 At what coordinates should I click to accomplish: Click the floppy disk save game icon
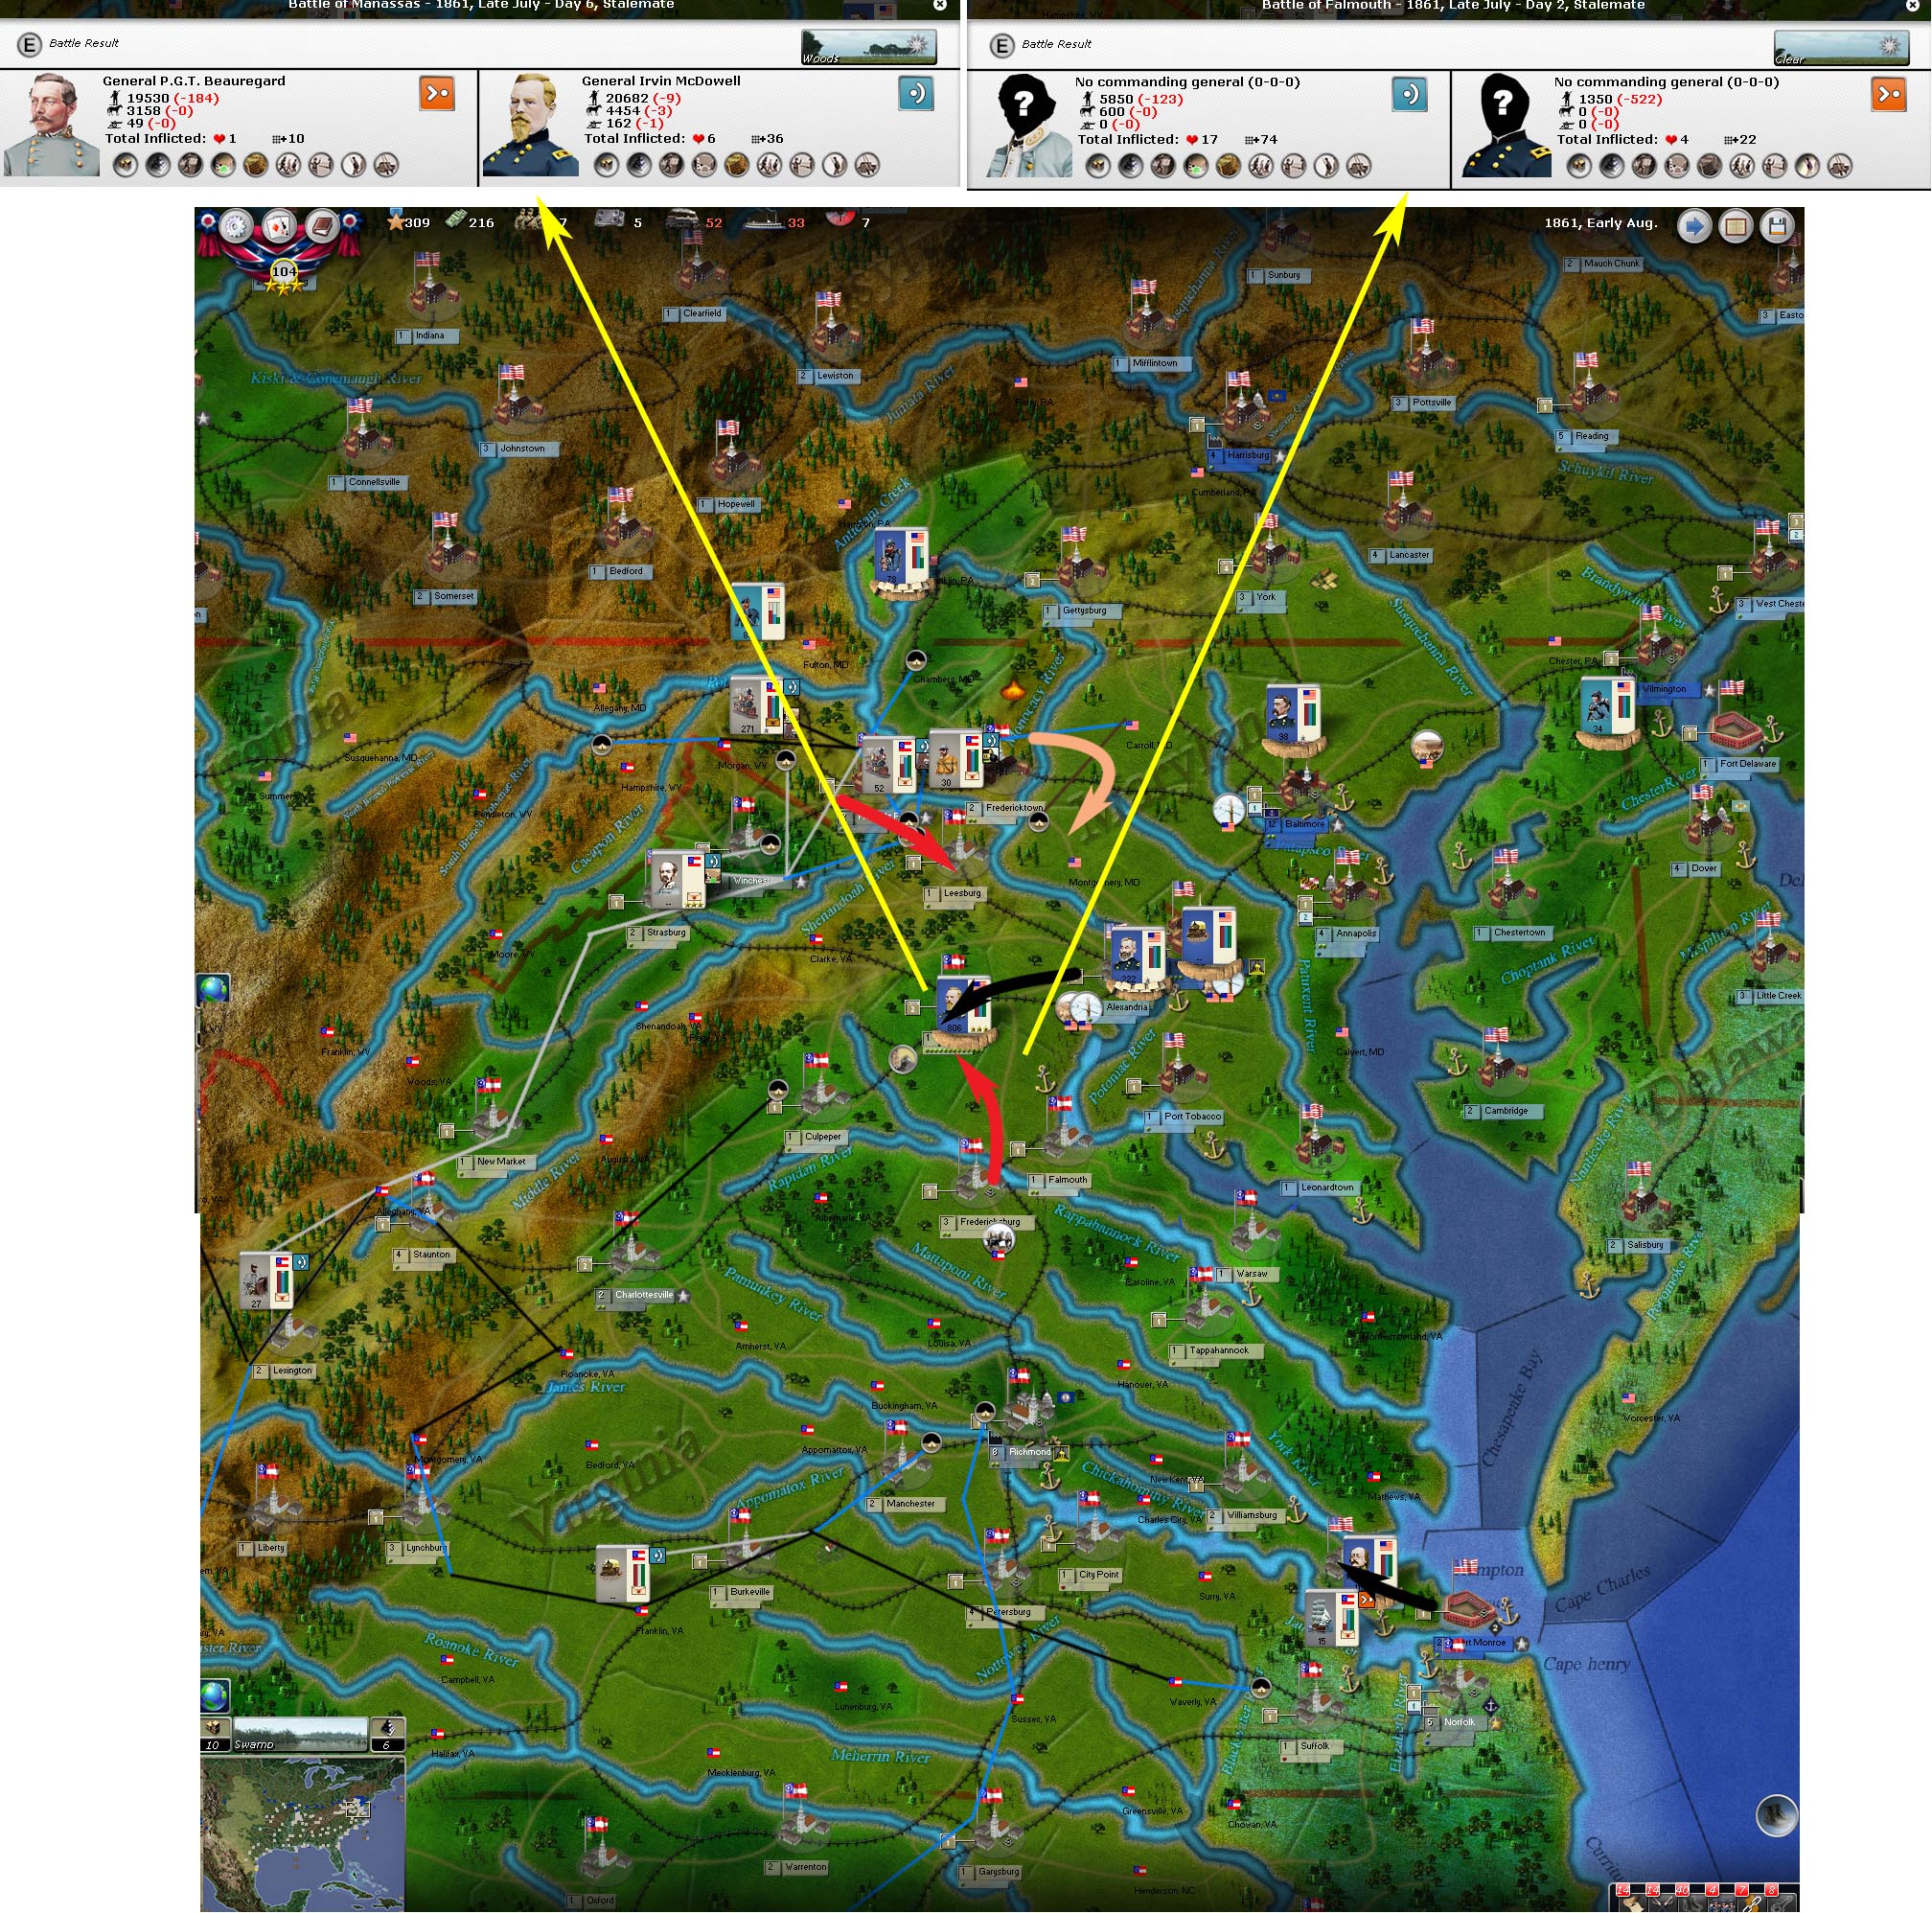[1778, 227]
